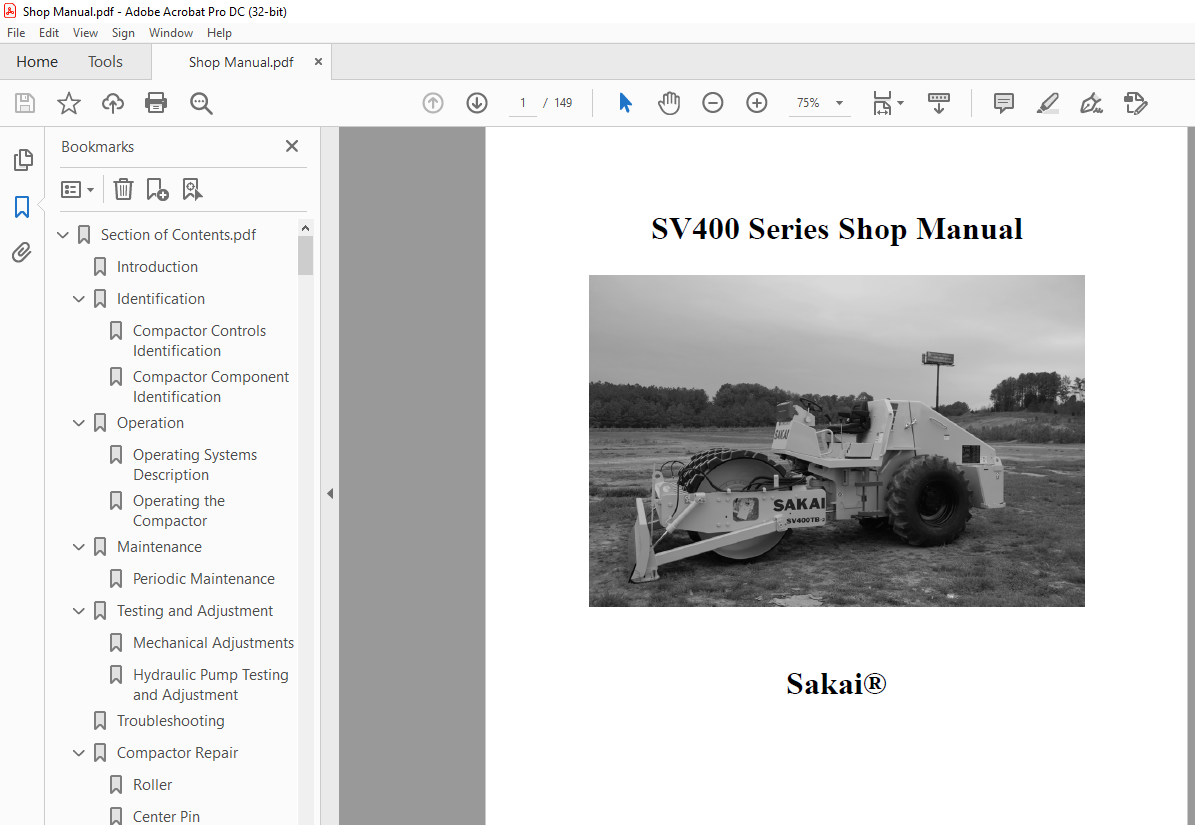This screenshot has height=825, width=1195.
Task: Collapse the Operation bookmark
Action: (78, 424)
